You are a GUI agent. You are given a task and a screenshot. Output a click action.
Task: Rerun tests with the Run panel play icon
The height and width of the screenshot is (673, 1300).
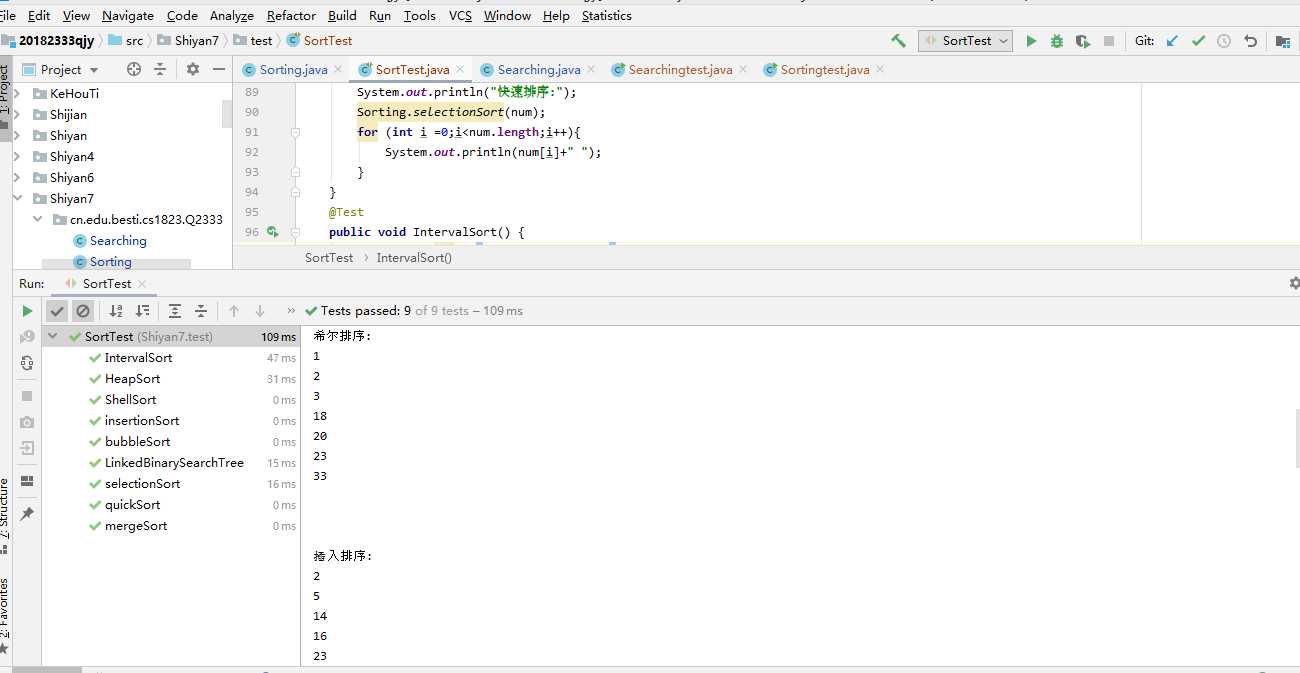[27, 311]
